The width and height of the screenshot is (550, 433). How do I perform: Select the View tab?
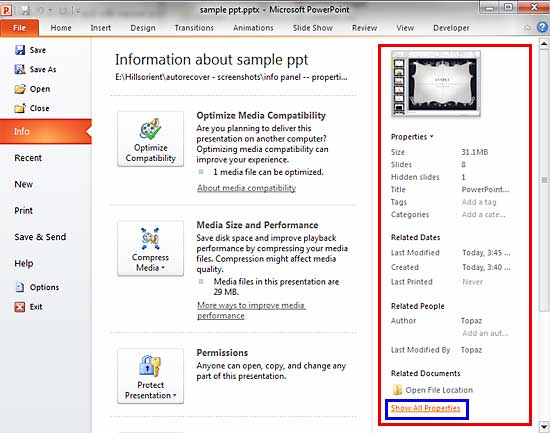click(405, 28)
